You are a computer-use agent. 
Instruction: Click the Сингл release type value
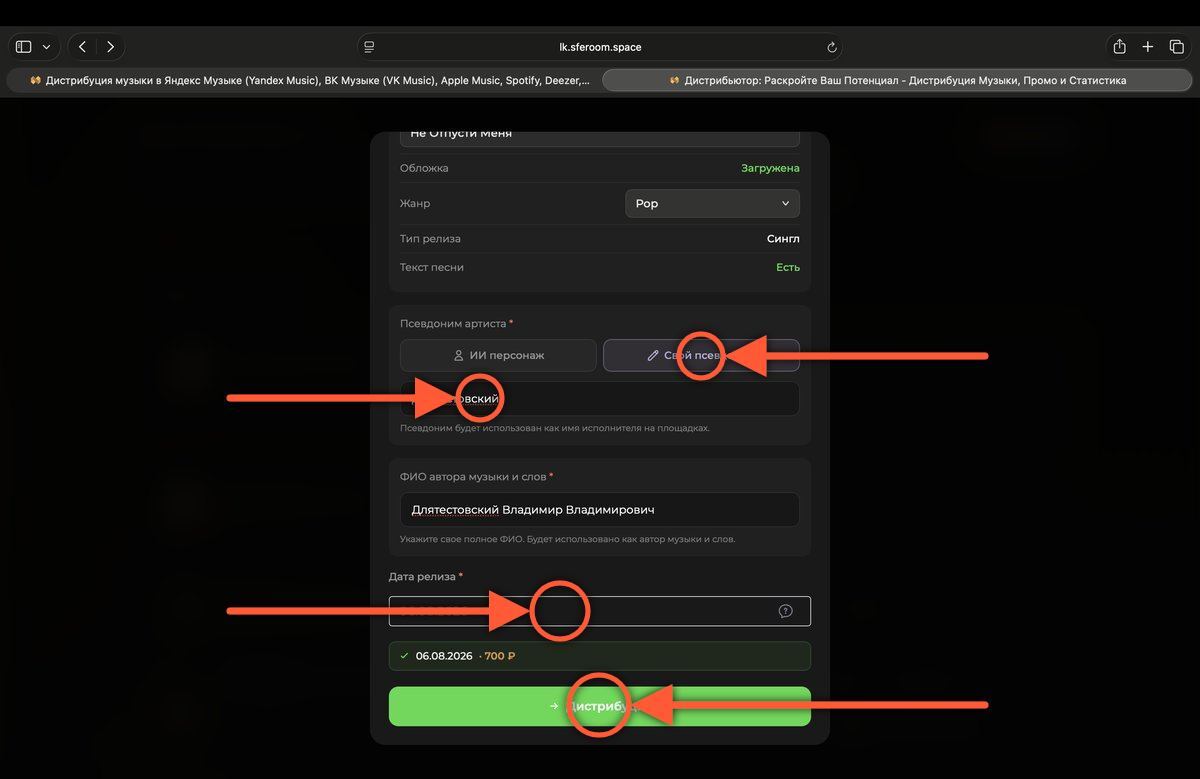(783, 239)
